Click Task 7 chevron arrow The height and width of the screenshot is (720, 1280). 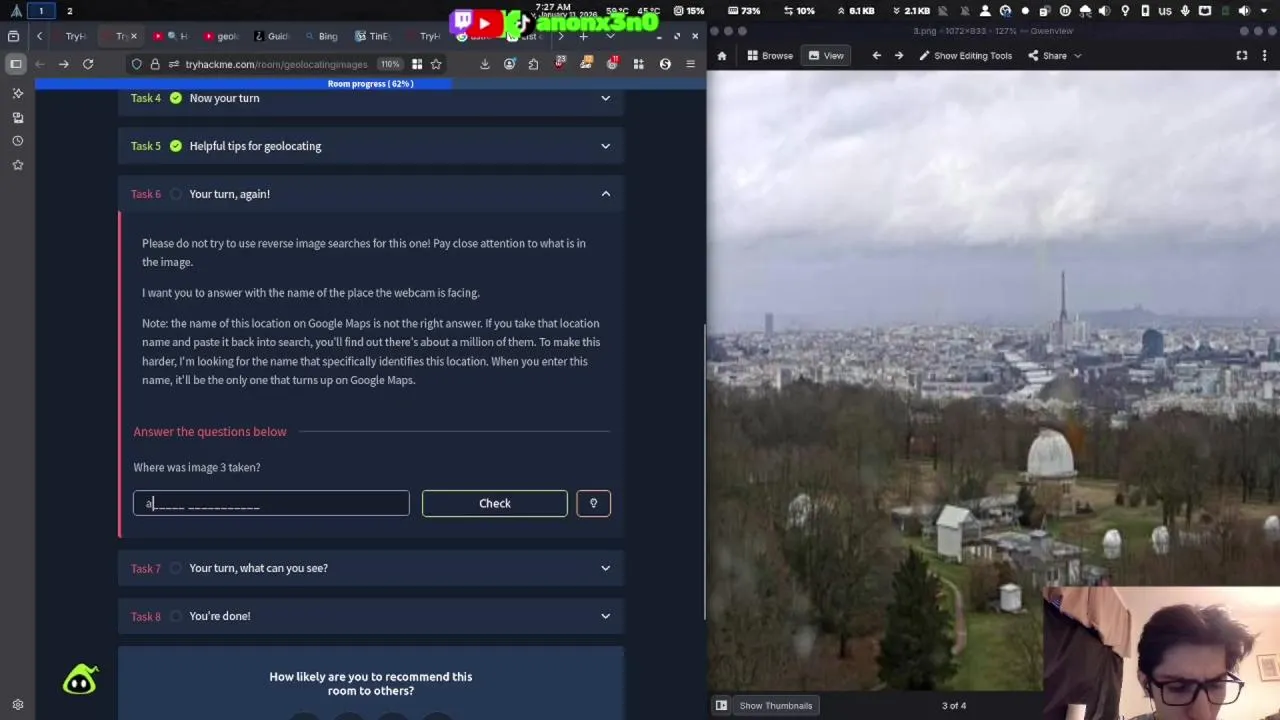605,568
